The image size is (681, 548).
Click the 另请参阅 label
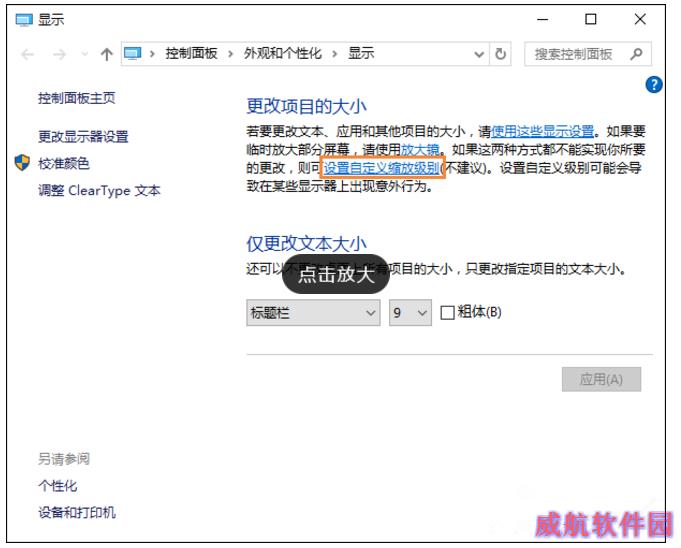pyautogui.click(x=64, y=459)
